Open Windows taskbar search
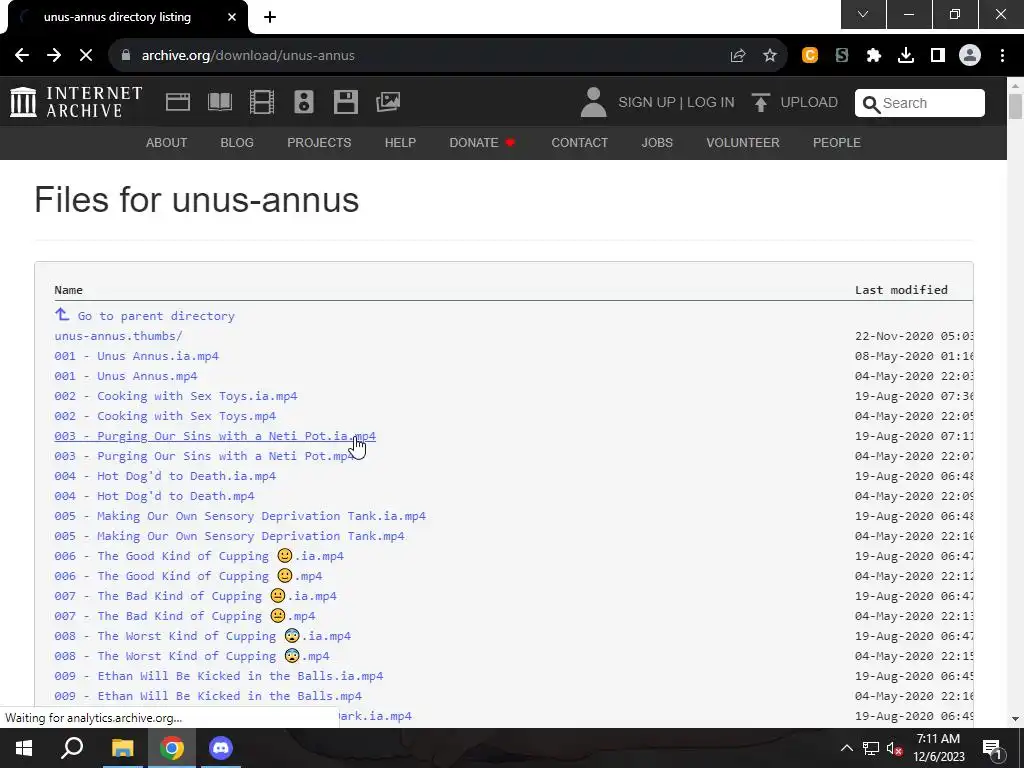The image size is (1024, 768). (x=72, y=748)
